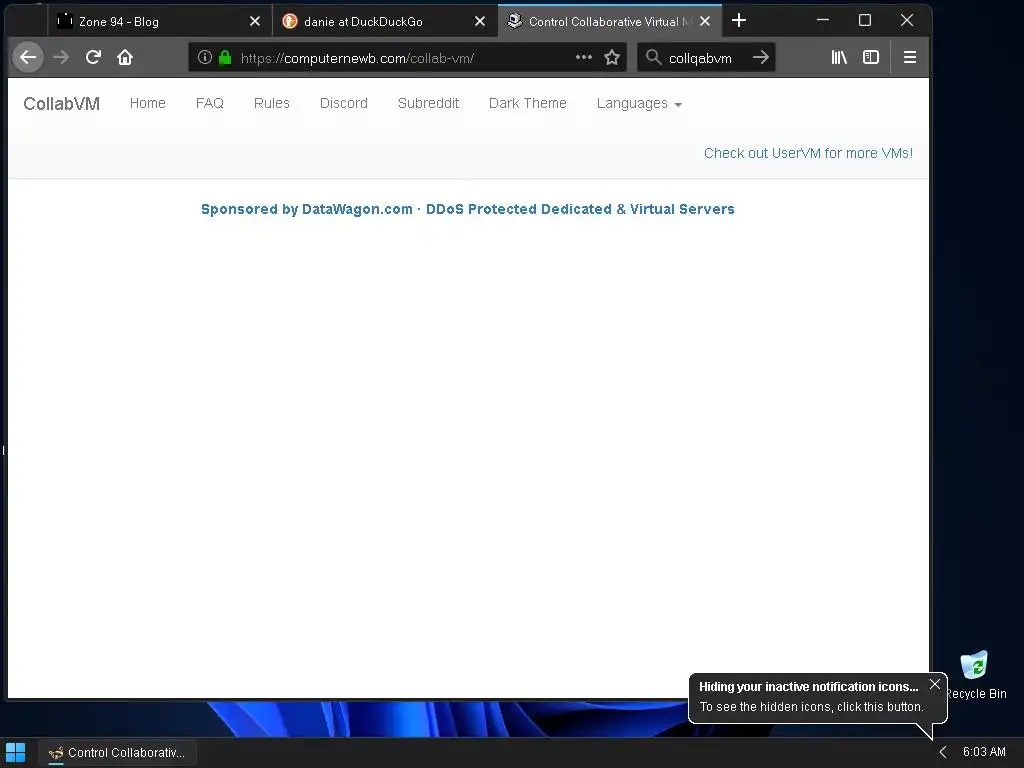Dismiss the hidden icons notification balloon
This screenshot has height=768, width=1024.
coord(935,684)
